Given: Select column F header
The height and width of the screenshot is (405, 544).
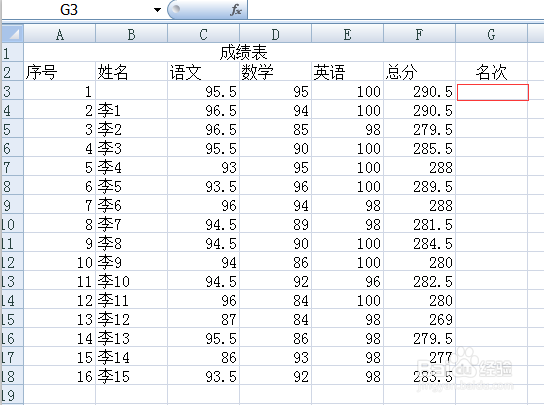Looking at the screenshot, I should pos(419,34).
